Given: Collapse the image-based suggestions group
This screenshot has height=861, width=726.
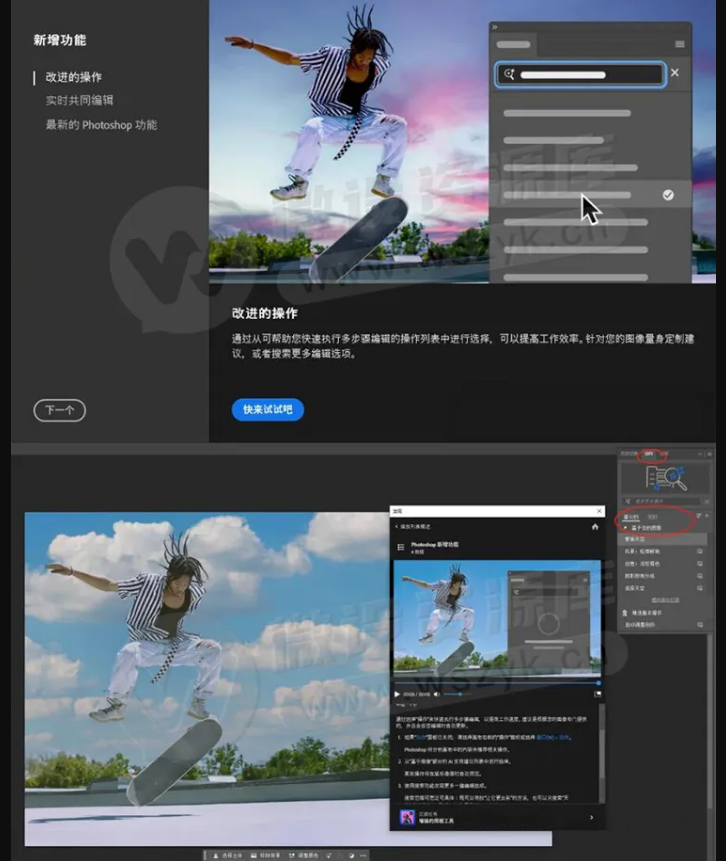Looking at the screenshot, I should click(625, 528).
